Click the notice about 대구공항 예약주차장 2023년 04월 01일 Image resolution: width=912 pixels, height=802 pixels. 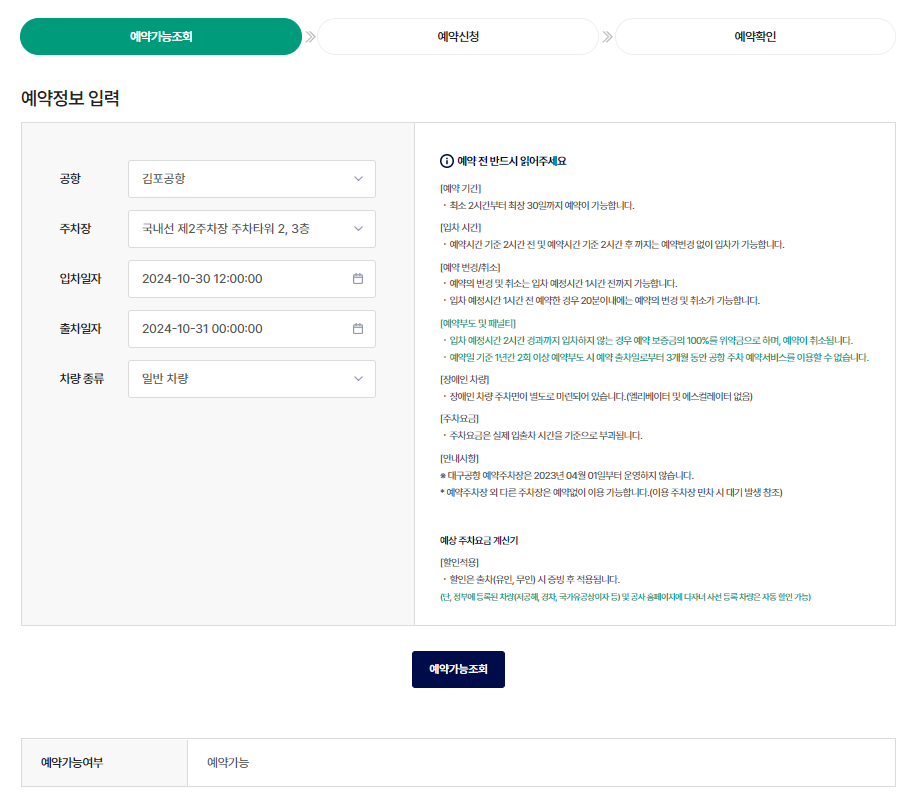[567, 476]
